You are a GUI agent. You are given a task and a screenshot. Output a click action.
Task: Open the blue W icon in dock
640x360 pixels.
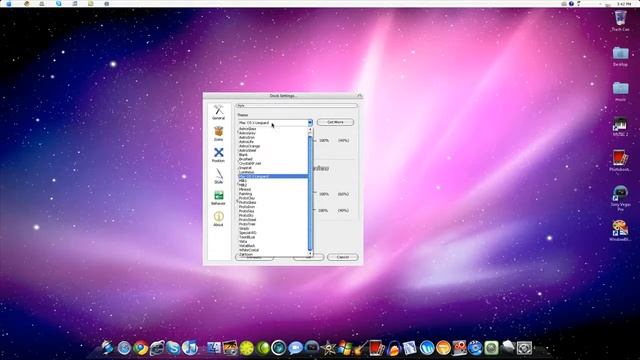427,348
